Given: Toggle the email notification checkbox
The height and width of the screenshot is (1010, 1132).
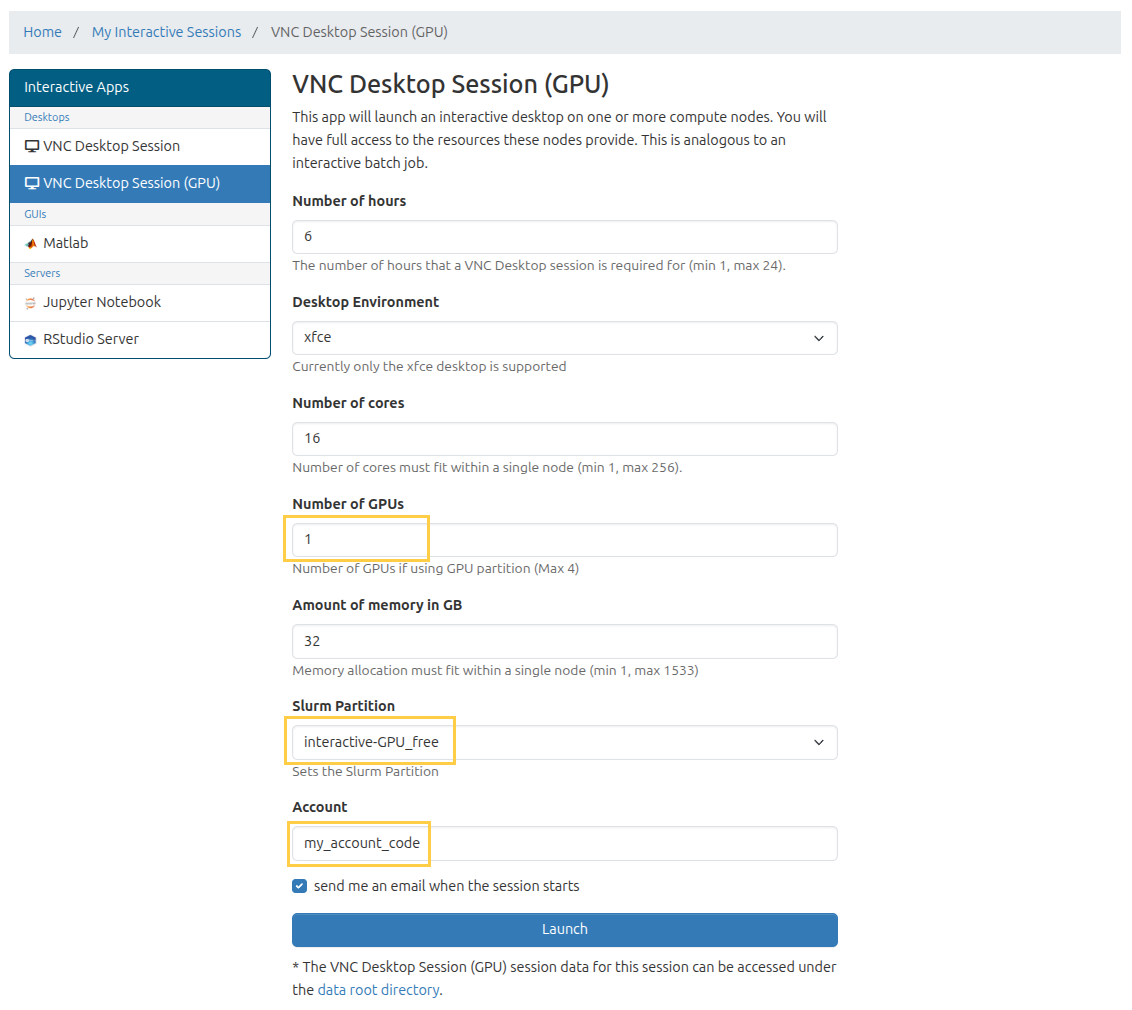Looking at the screenshot, I should tap(300, 886).
